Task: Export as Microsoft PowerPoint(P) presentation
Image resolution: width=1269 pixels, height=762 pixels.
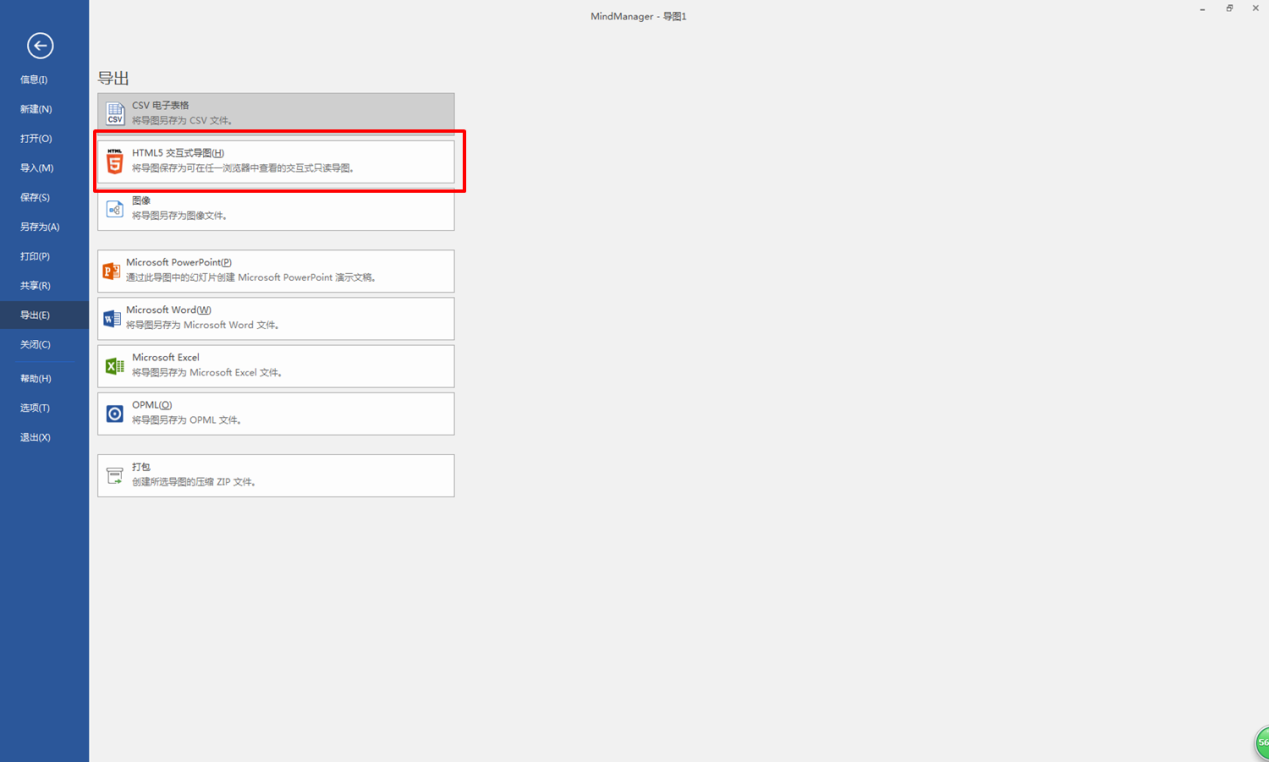Action: [276, 271]
